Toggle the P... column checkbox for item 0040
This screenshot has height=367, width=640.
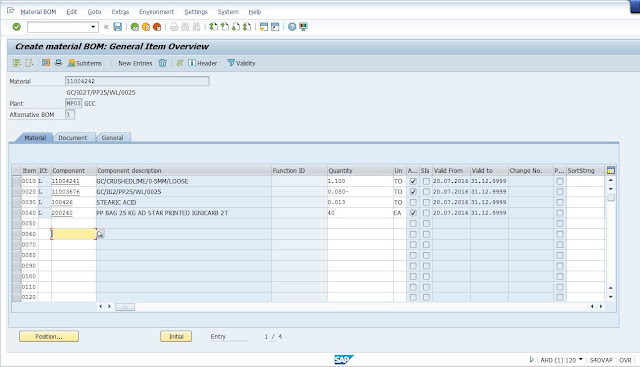click(560, 213)
